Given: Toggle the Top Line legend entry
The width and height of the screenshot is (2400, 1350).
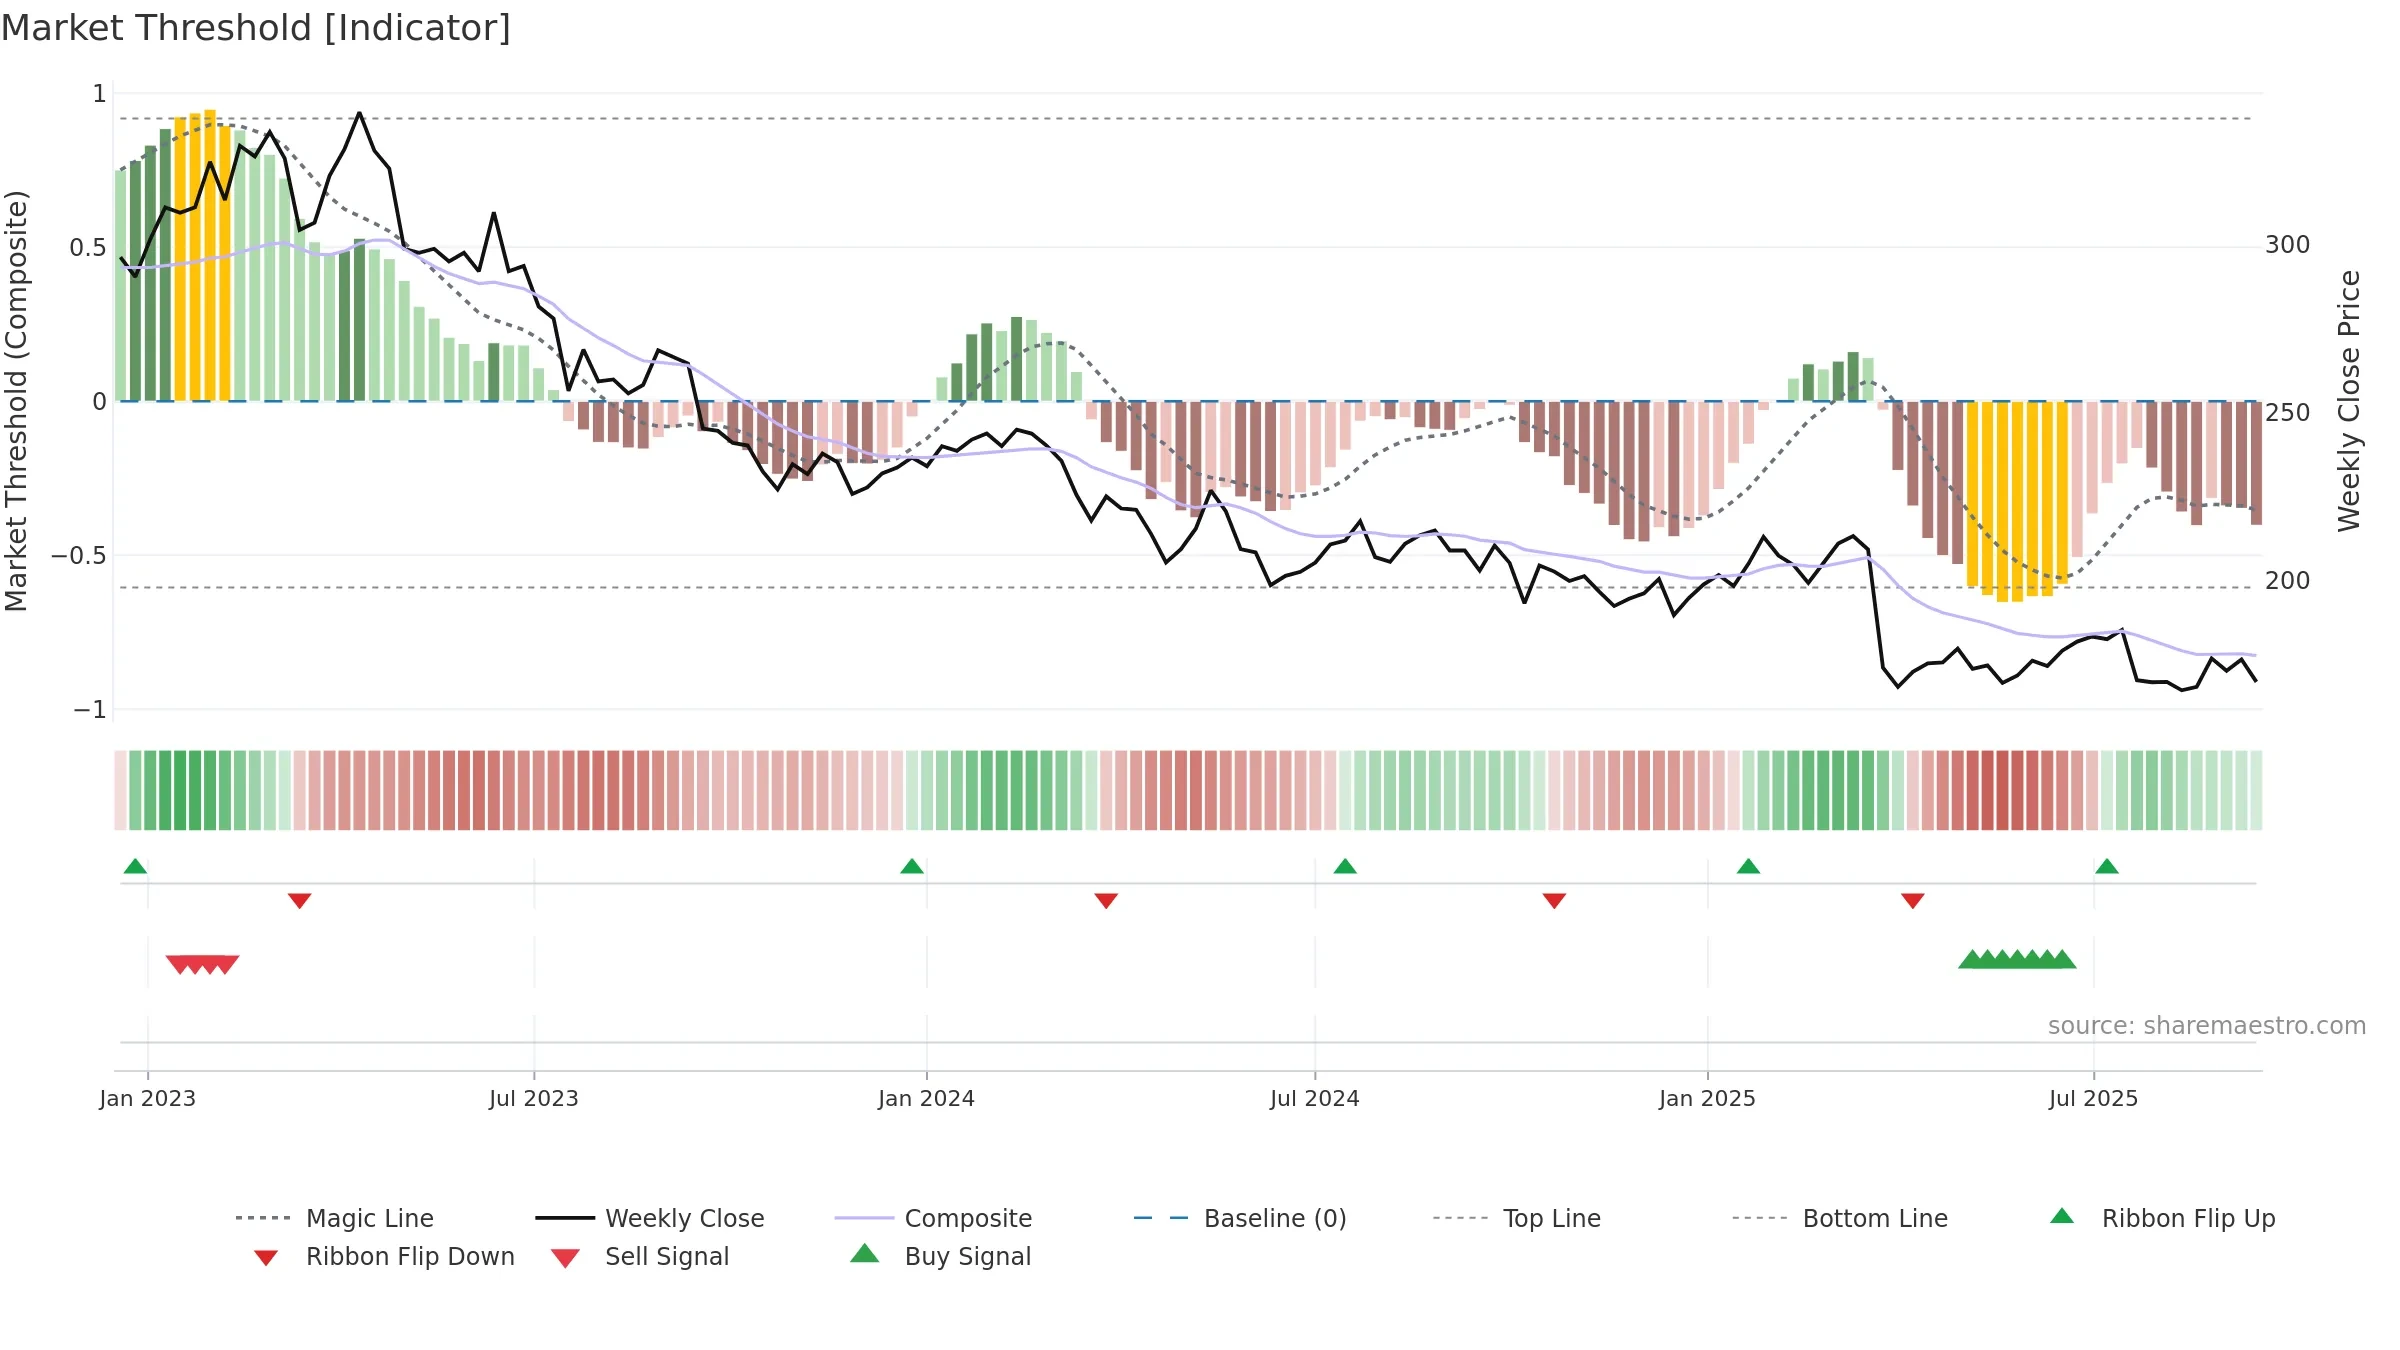Looking at the screenshot, I should click(1516, 1218).
